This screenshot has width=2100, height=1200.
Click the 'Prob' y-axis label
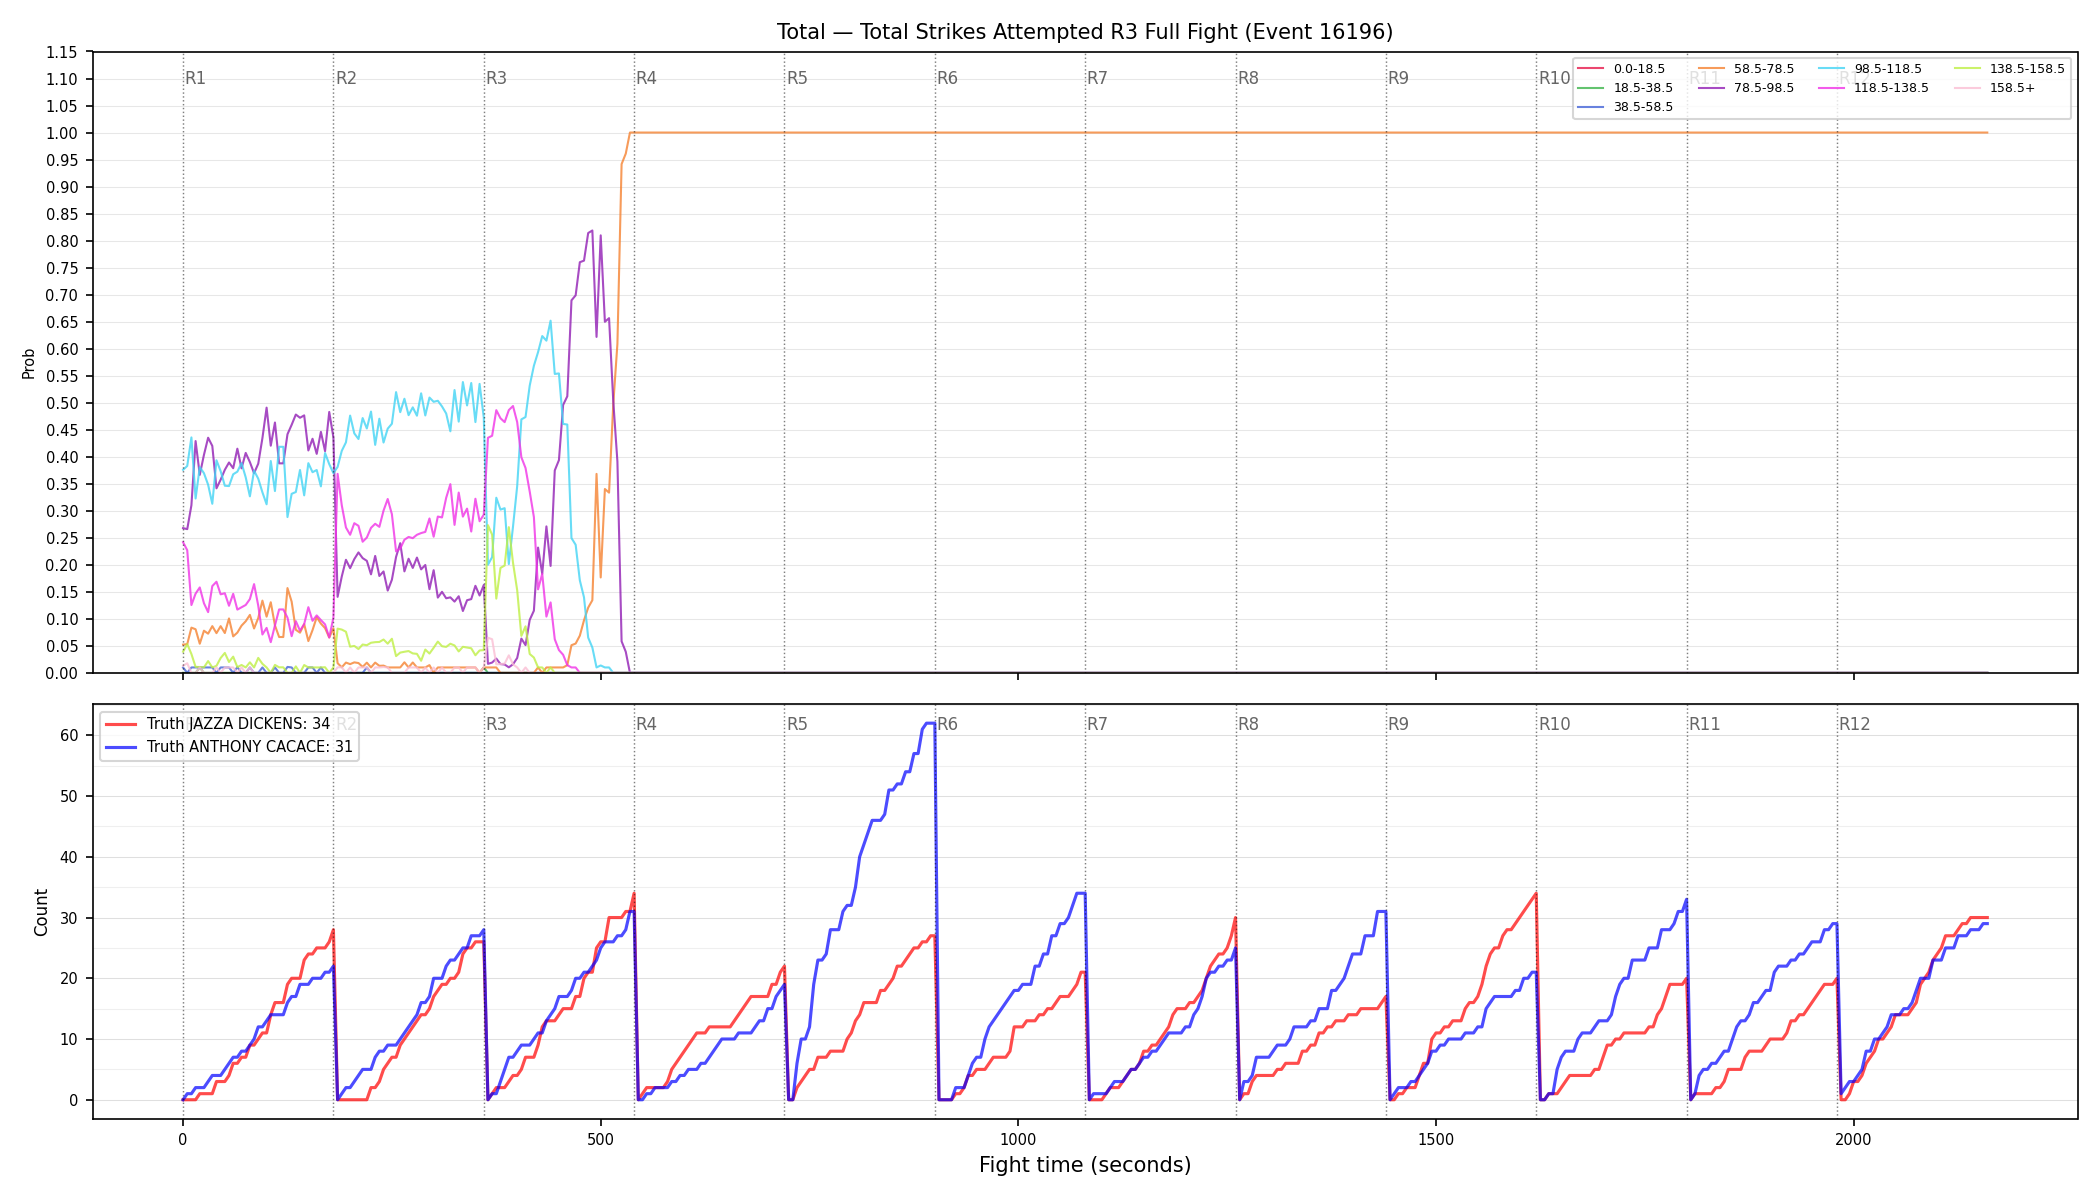click(x=29, y=363)
